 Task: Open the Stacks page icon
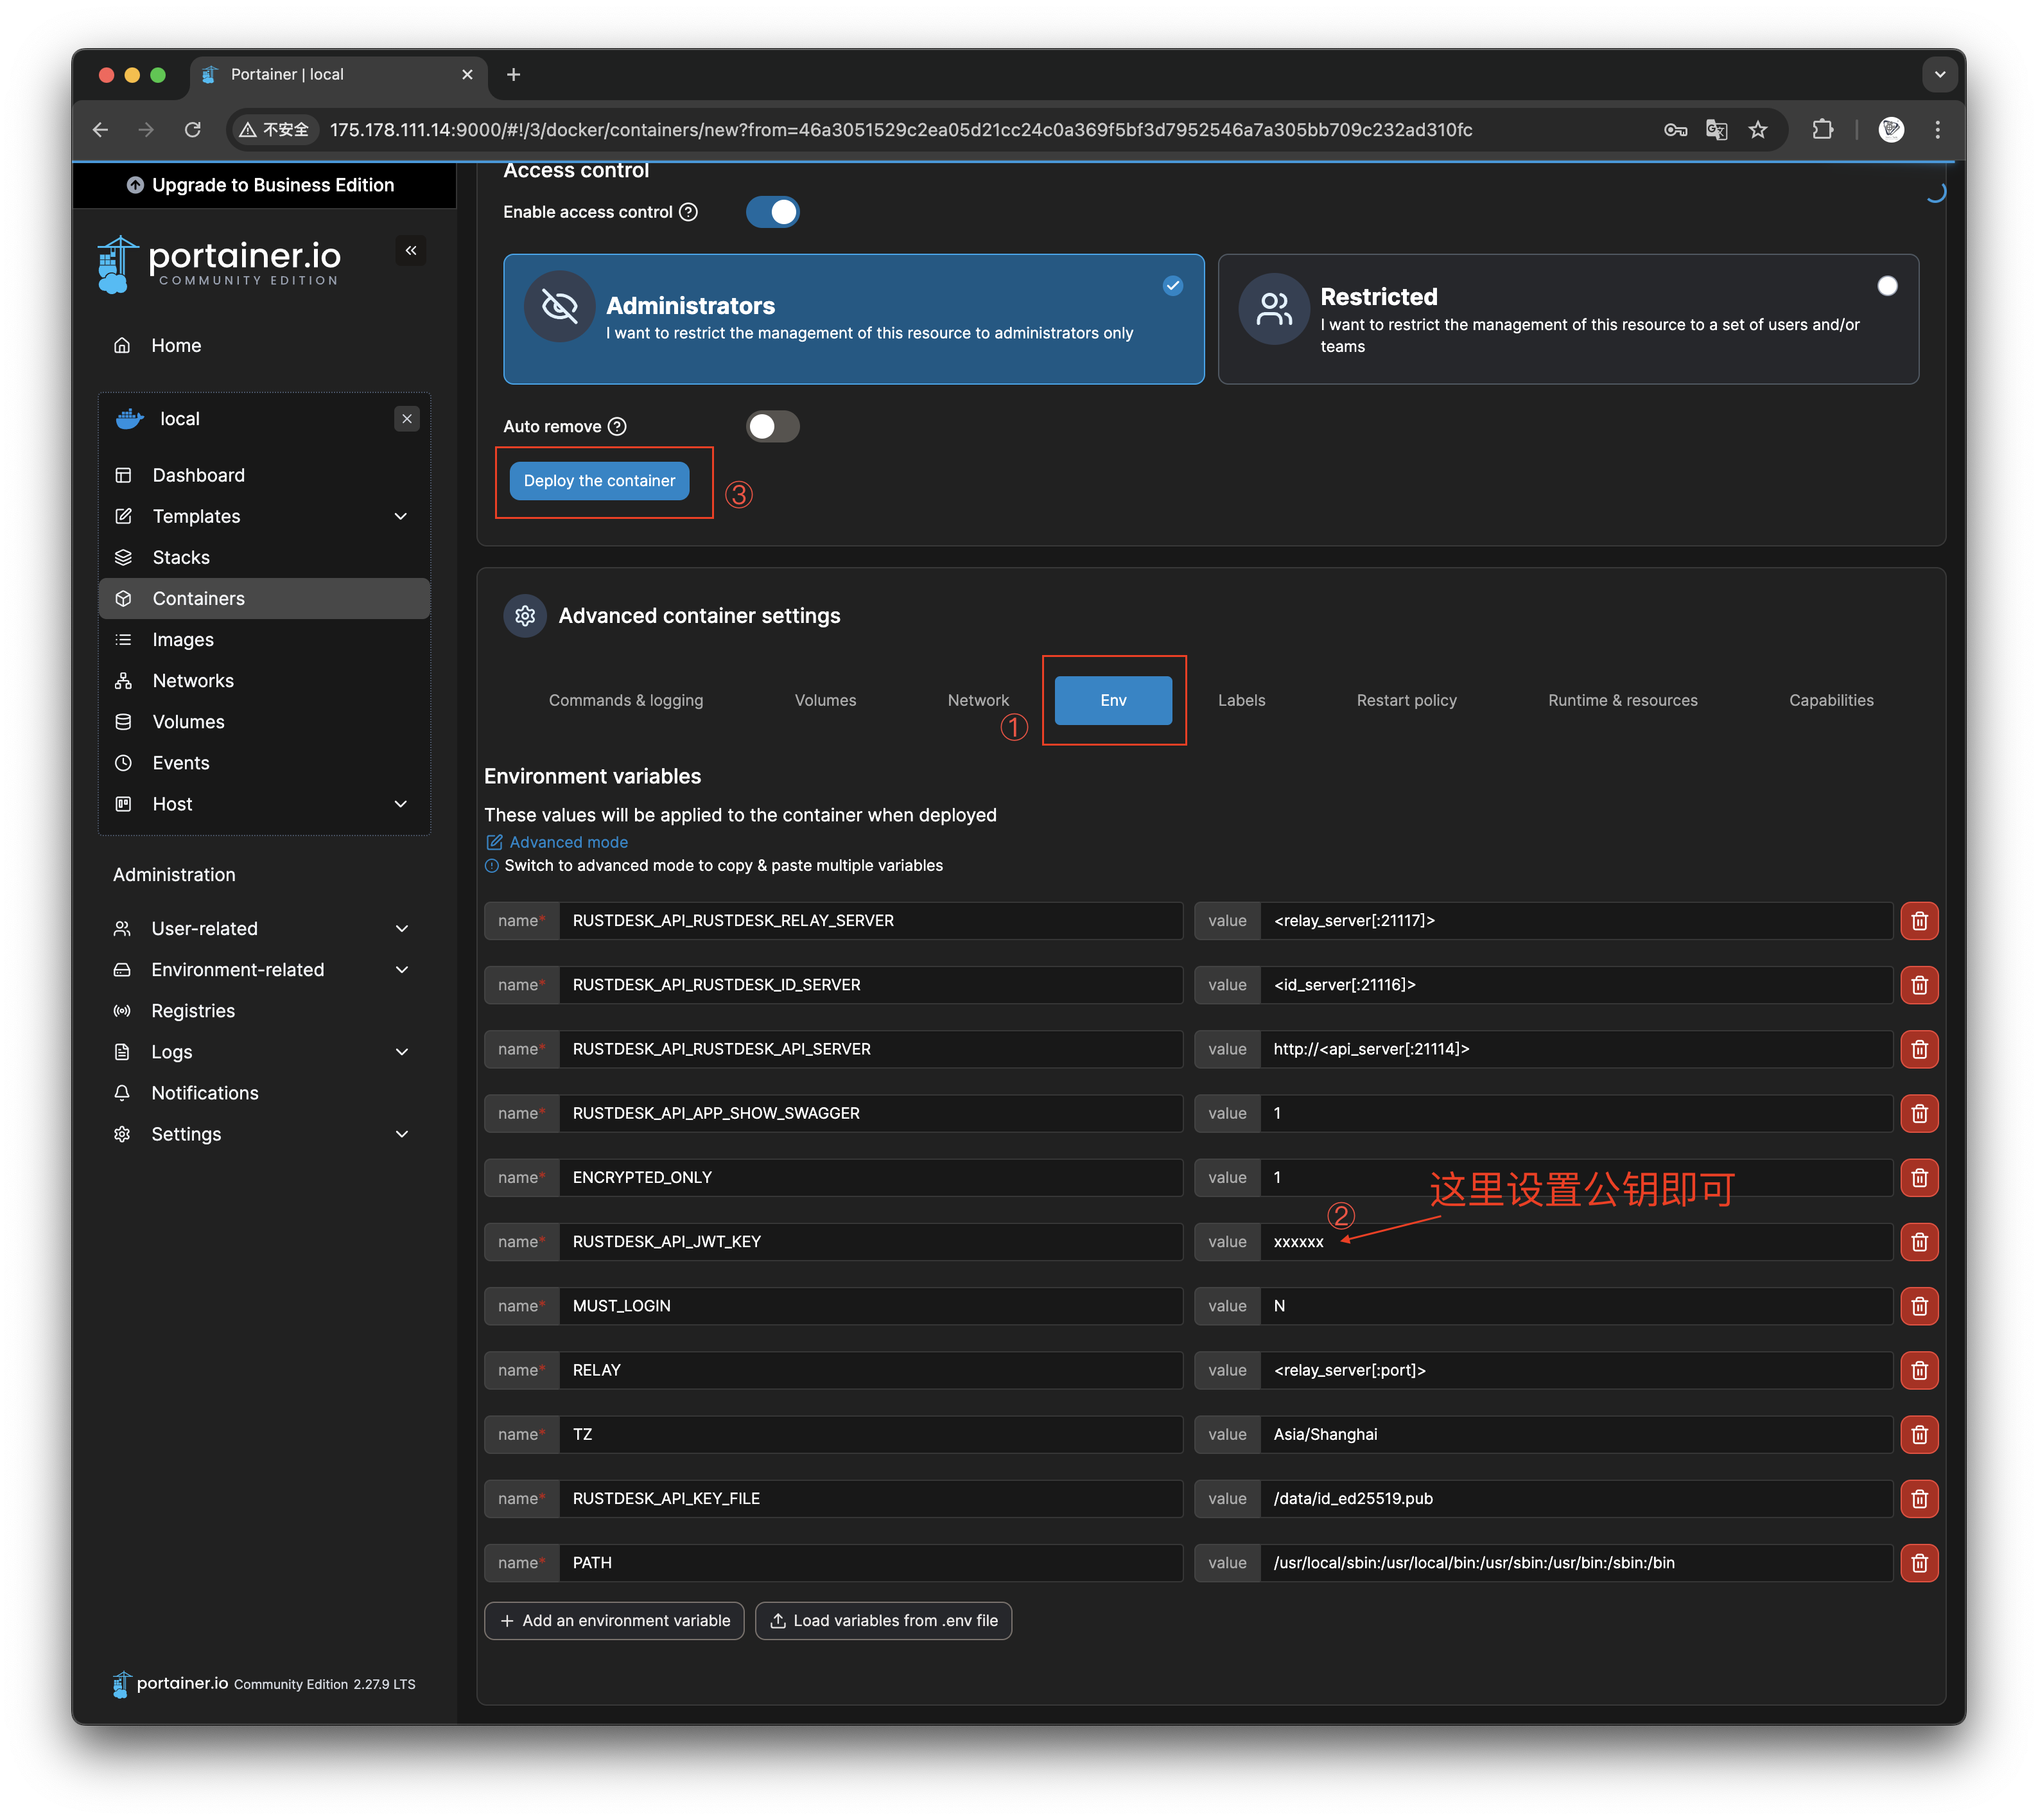pos(124,557)
